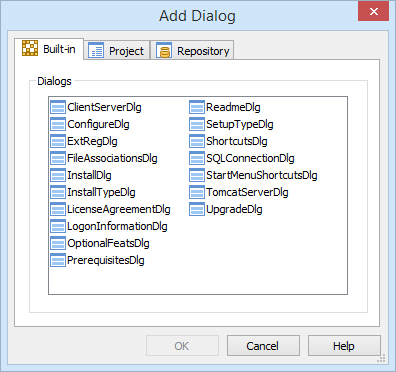Choose PrerequisitesDlg entry text
Viewport: 396px width, 372px height.
[106, 260]
